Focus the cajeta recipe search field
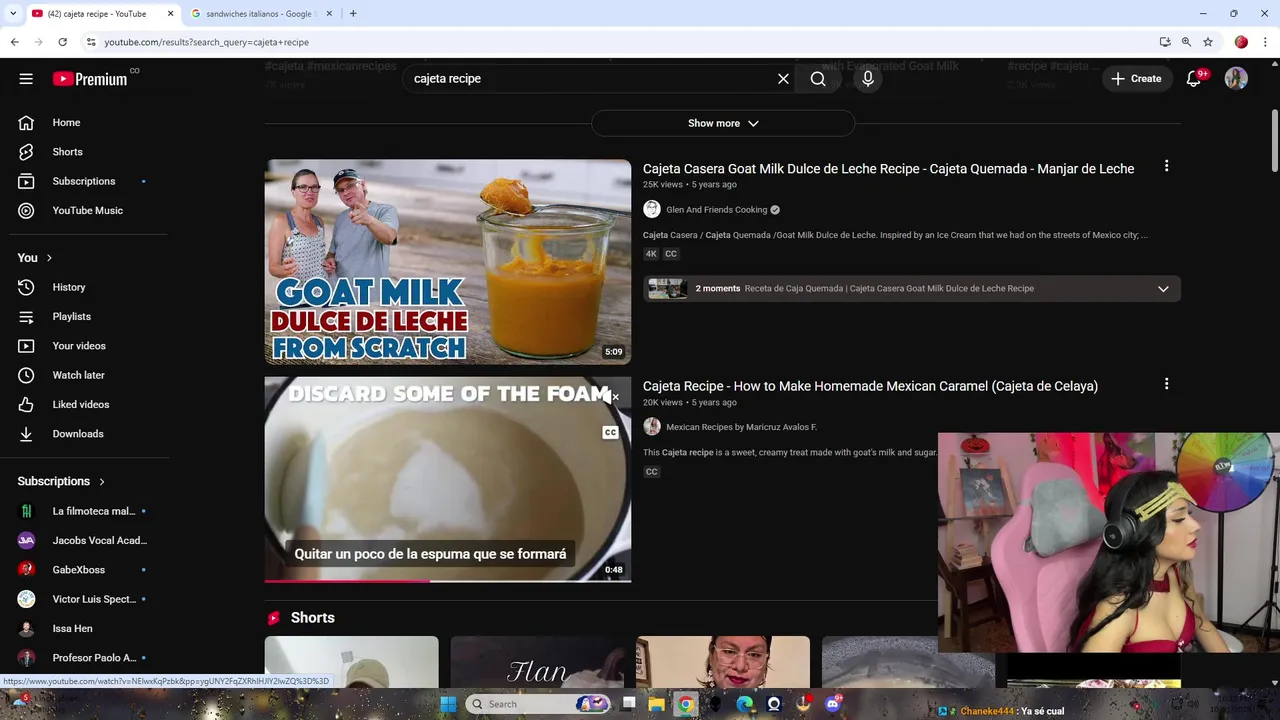 590,79
